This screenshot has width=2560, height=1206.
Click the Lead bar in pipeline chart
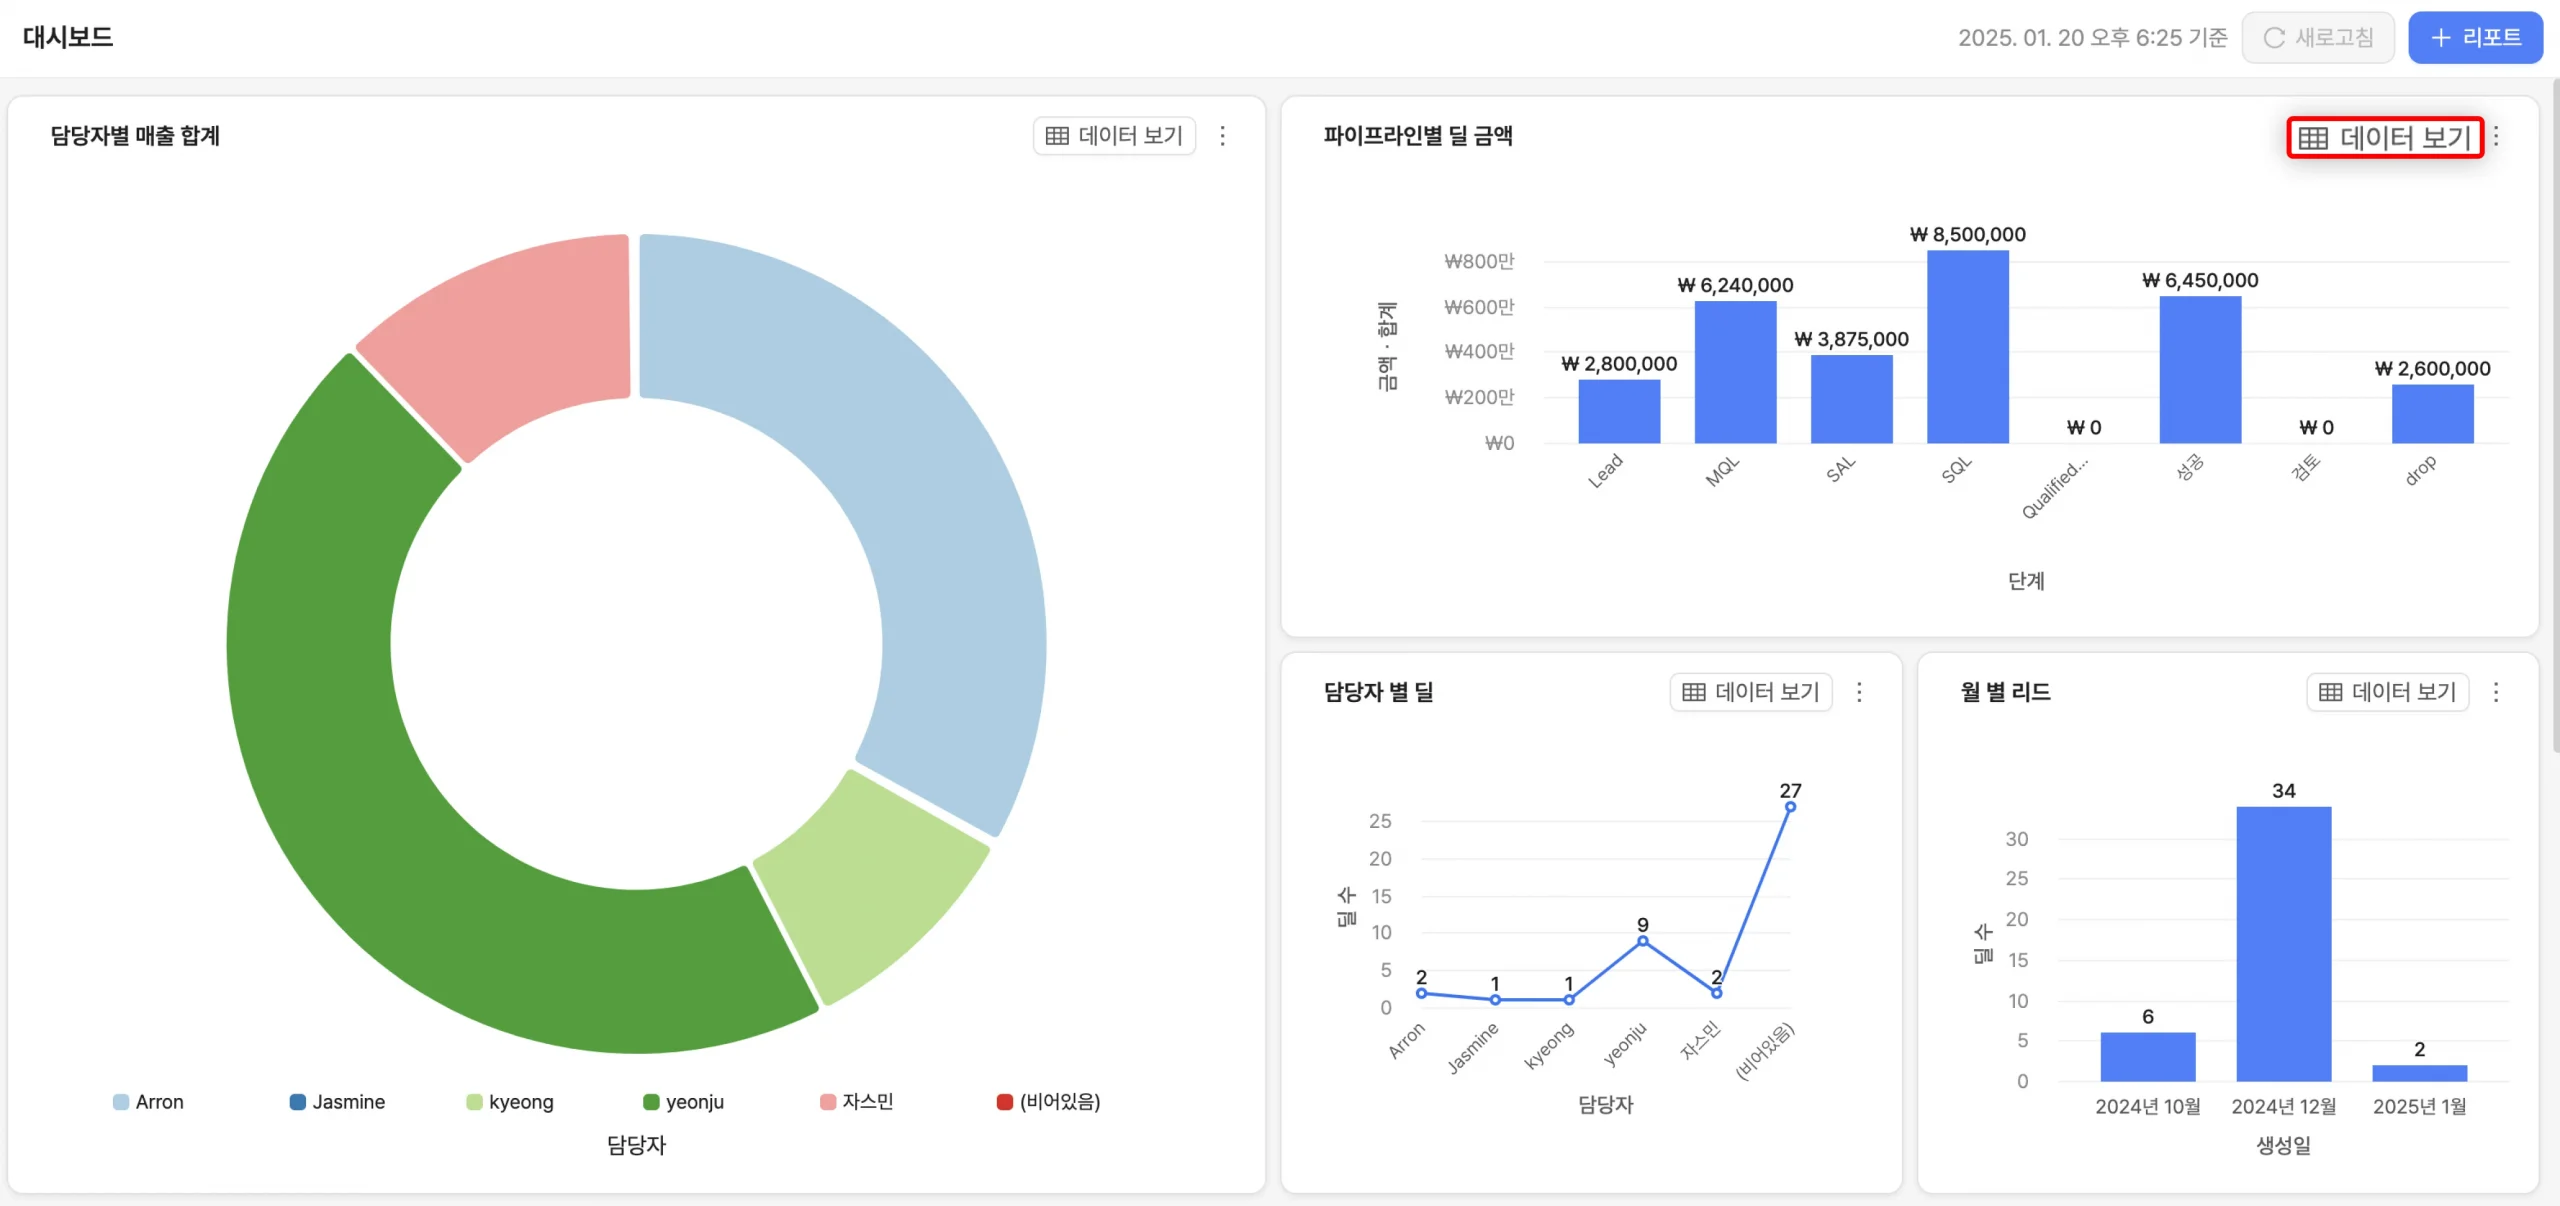coord(1619,411)
